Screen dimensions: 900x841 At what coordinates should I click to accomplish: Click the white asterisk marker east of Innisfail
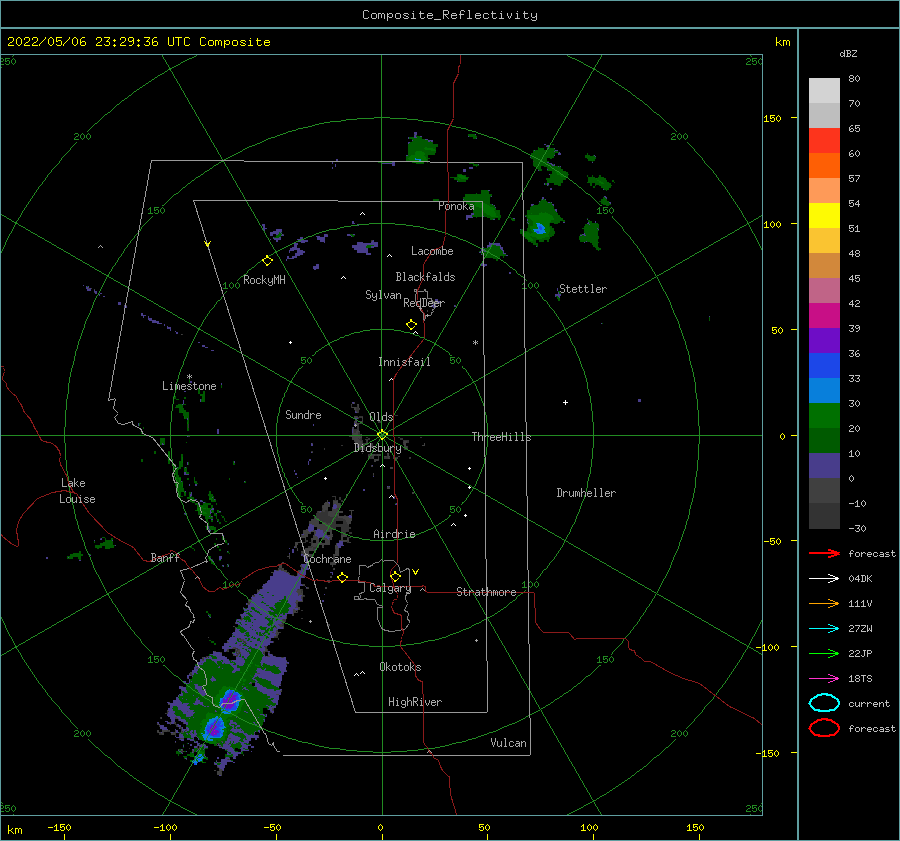point(475,343)
